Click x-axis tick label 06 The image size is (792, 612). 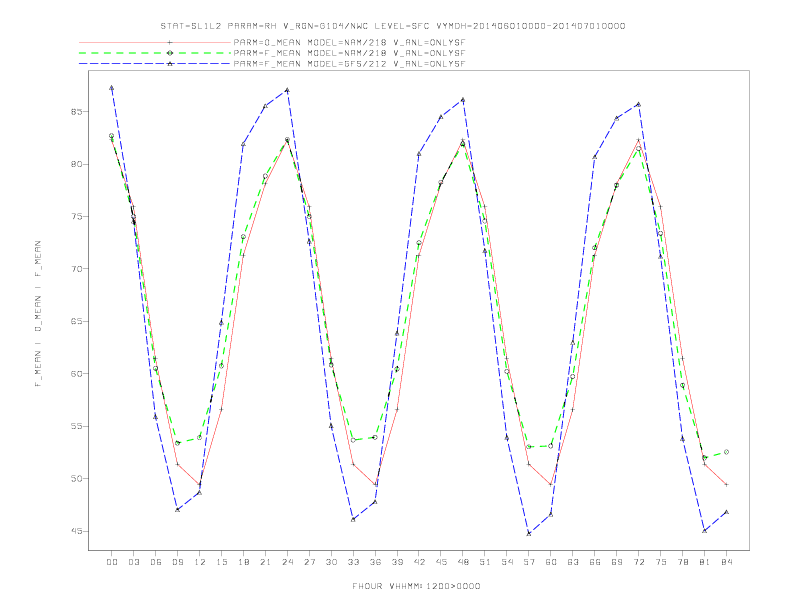(x=156, y=562)
